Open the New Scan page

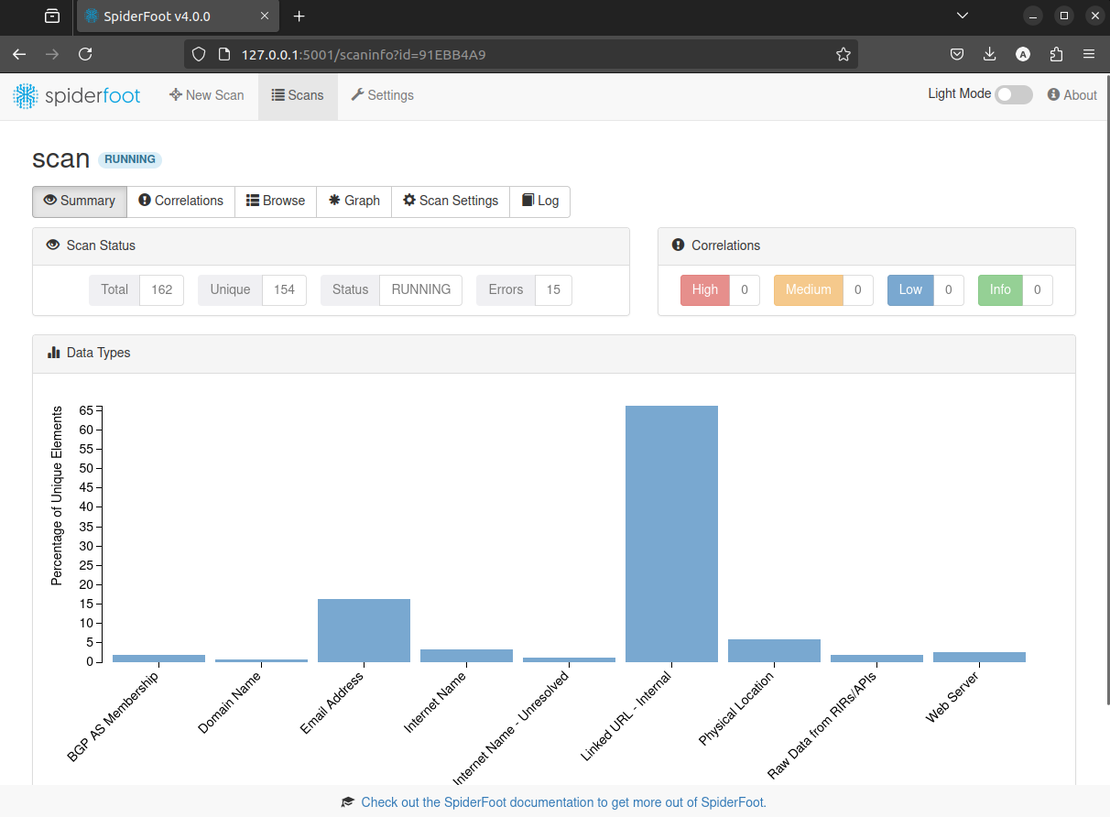click(x=207, y=95)
